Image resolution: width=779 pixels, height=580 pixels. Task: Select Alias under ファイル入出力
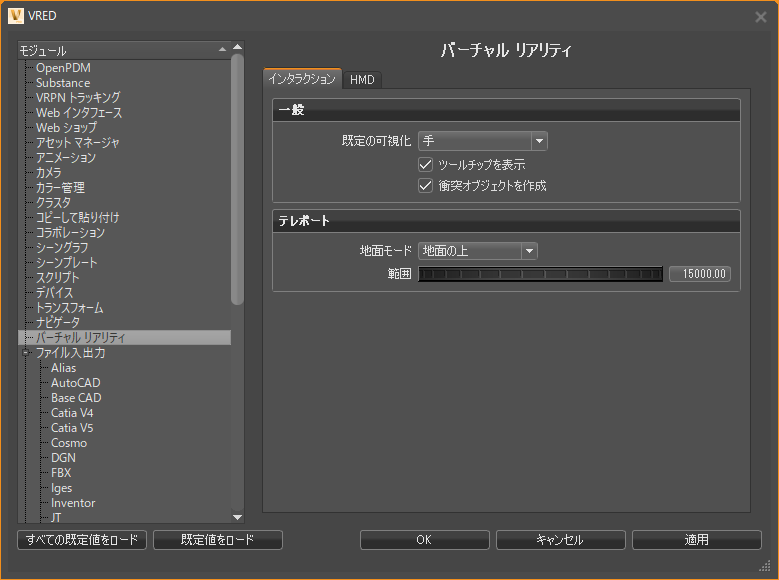pos(64,368)
